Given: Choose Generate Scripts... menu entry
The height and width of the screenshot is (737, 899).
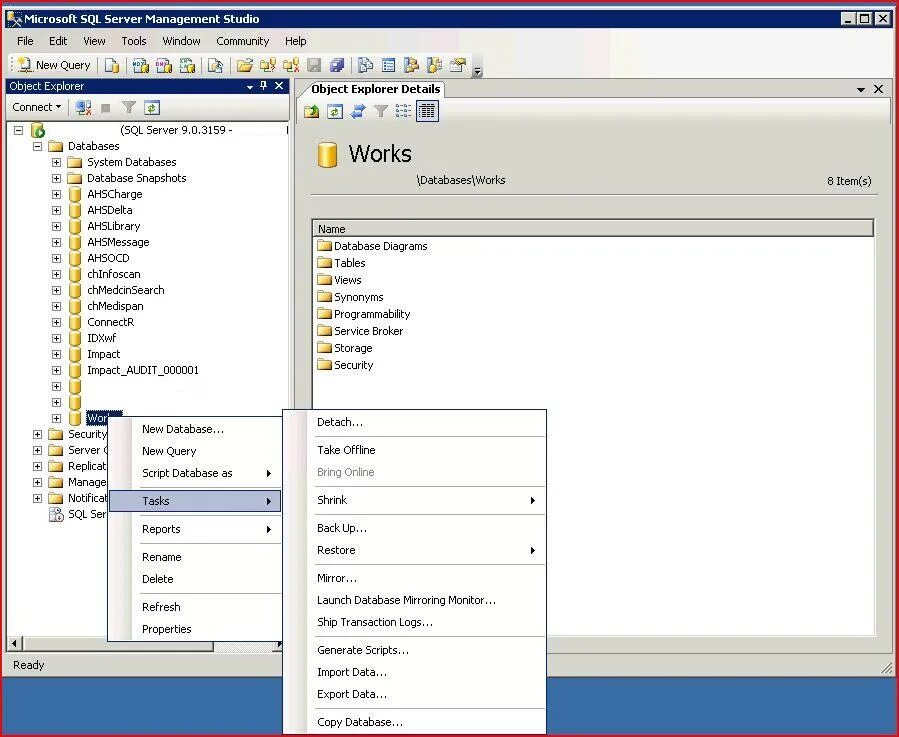Looking at the screenshot, I should (416, 650).
